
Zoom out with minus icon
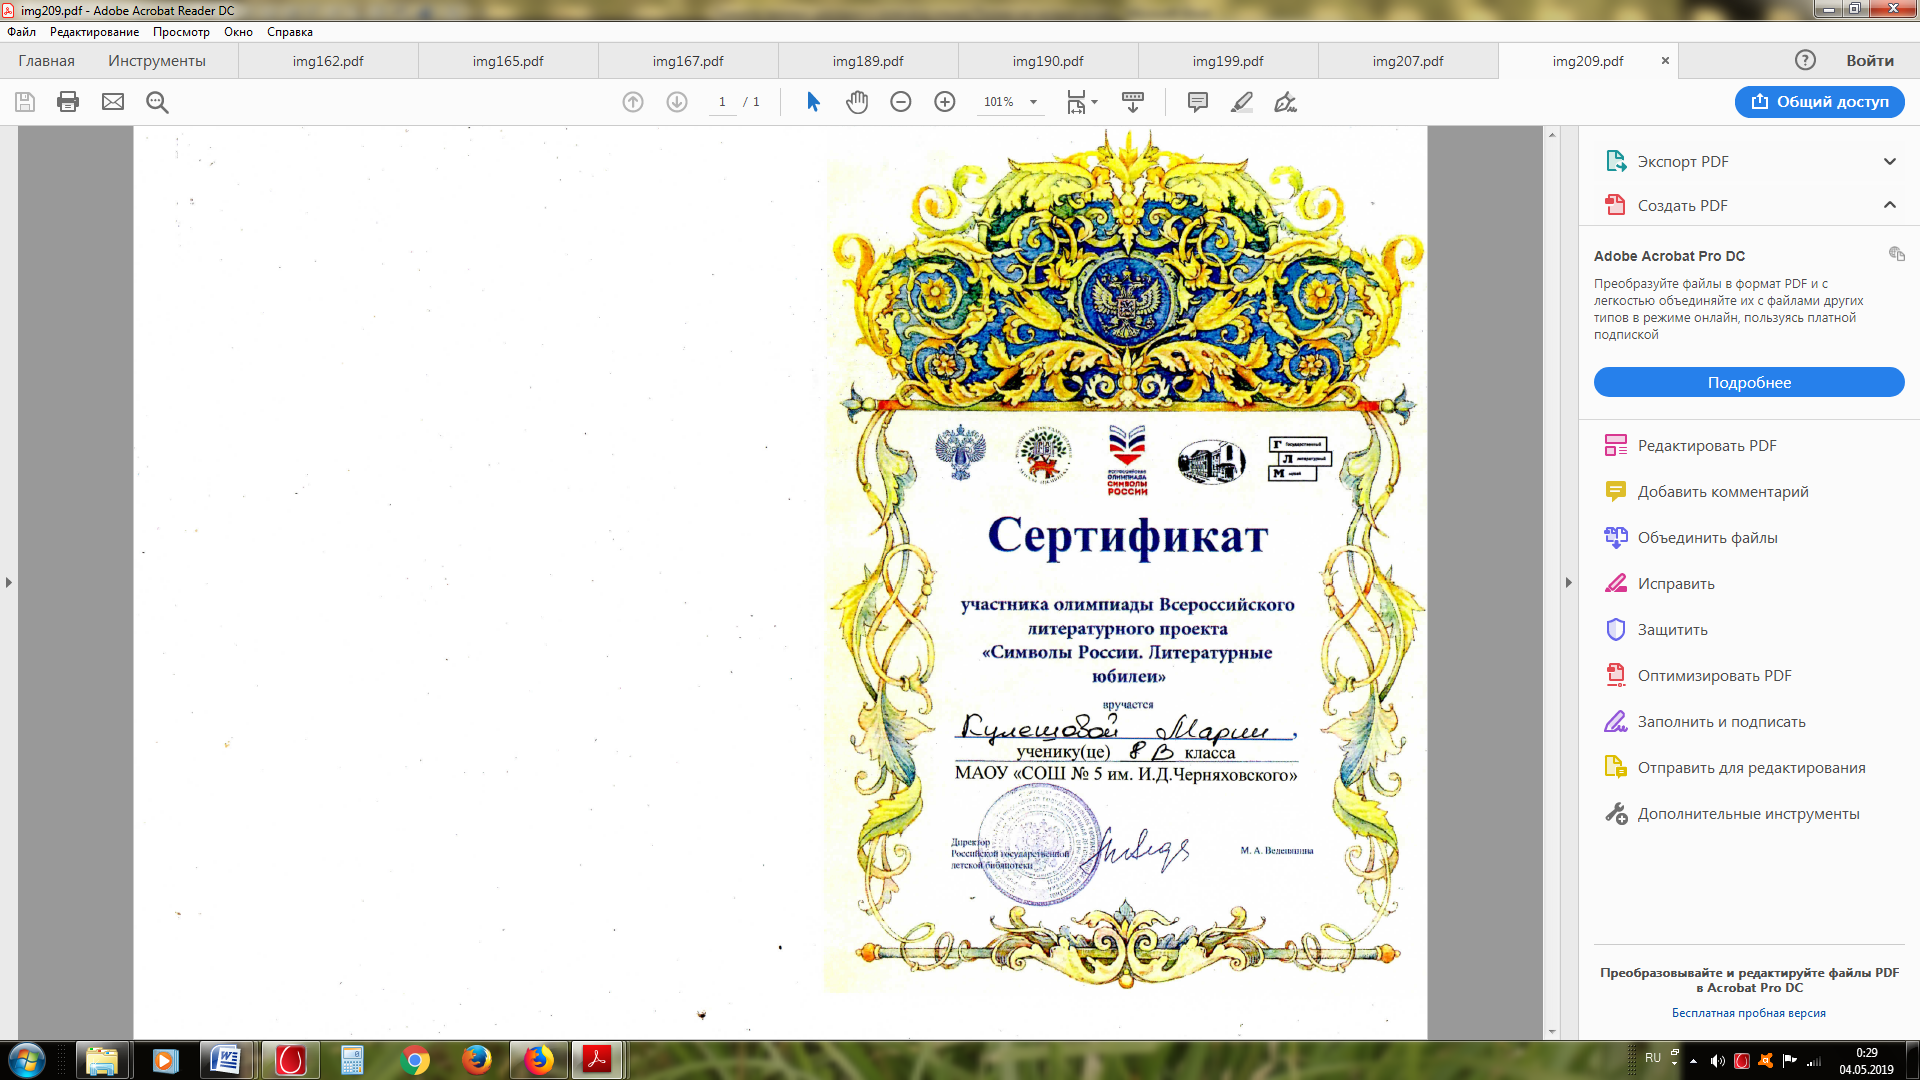[x=901, y=102]
